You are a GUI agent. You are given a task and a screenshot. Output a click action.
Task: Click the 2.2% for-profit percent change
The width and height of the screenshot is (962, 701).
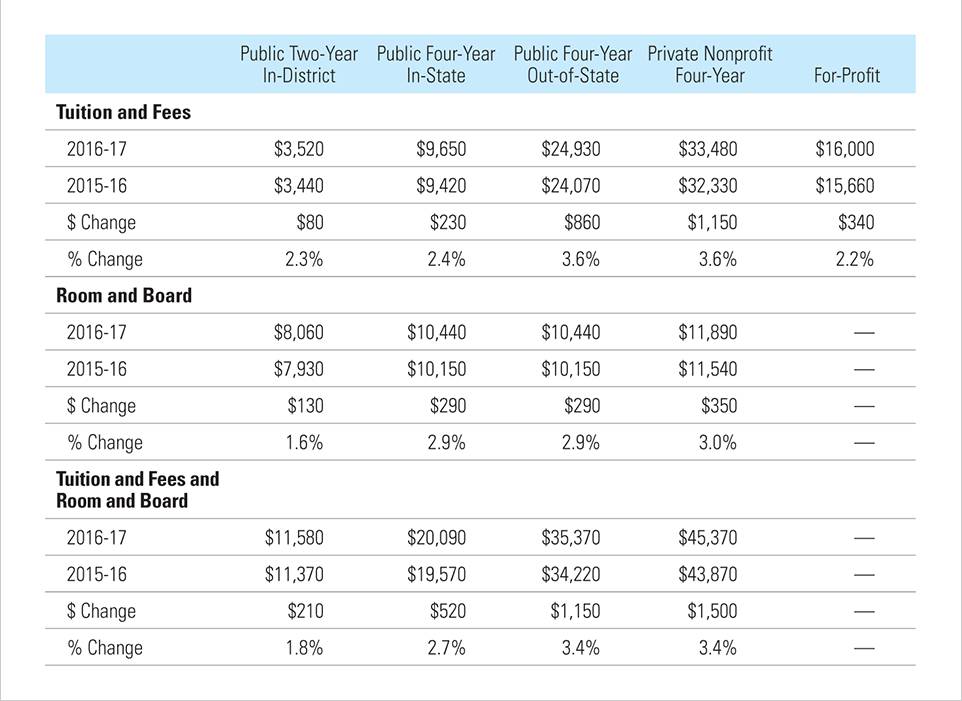(855, 259)
